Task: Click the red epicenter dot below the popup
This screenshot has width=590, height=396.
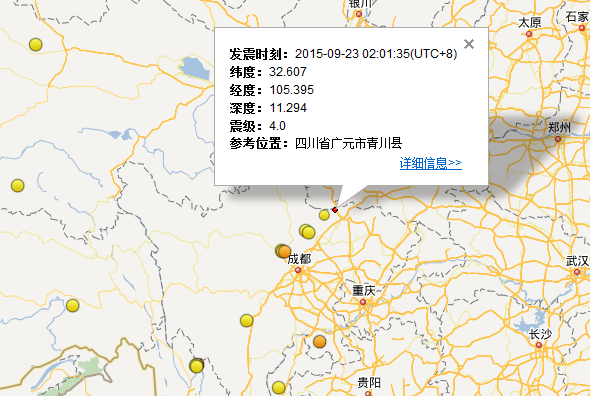Action: tap(335, 210)
